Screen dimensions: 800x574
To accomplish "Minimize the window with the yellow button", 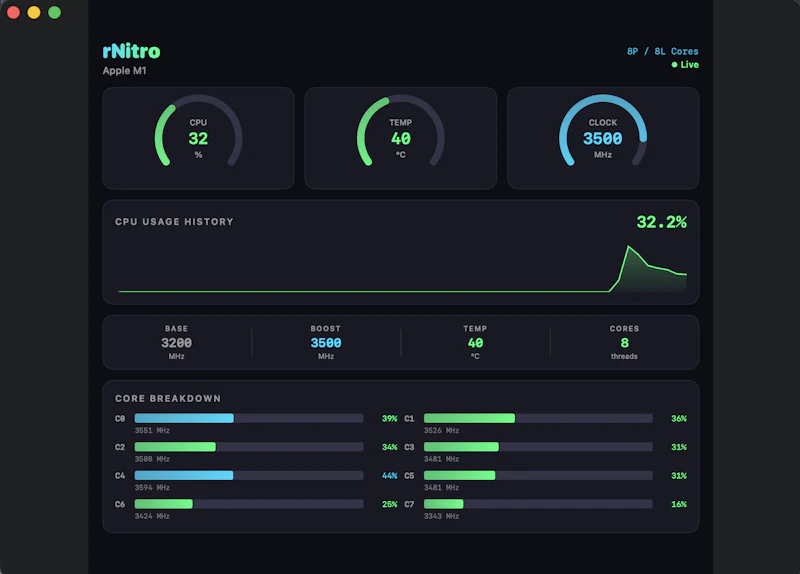I will tap(34, 12).
